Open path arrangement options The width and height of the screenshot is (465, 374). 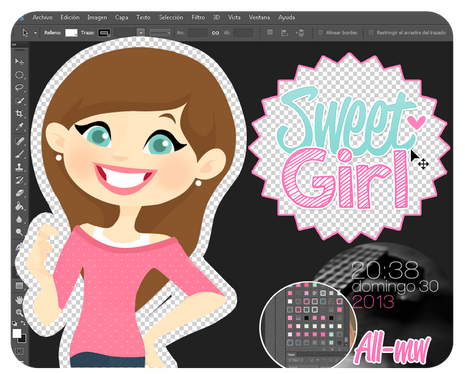300,33
